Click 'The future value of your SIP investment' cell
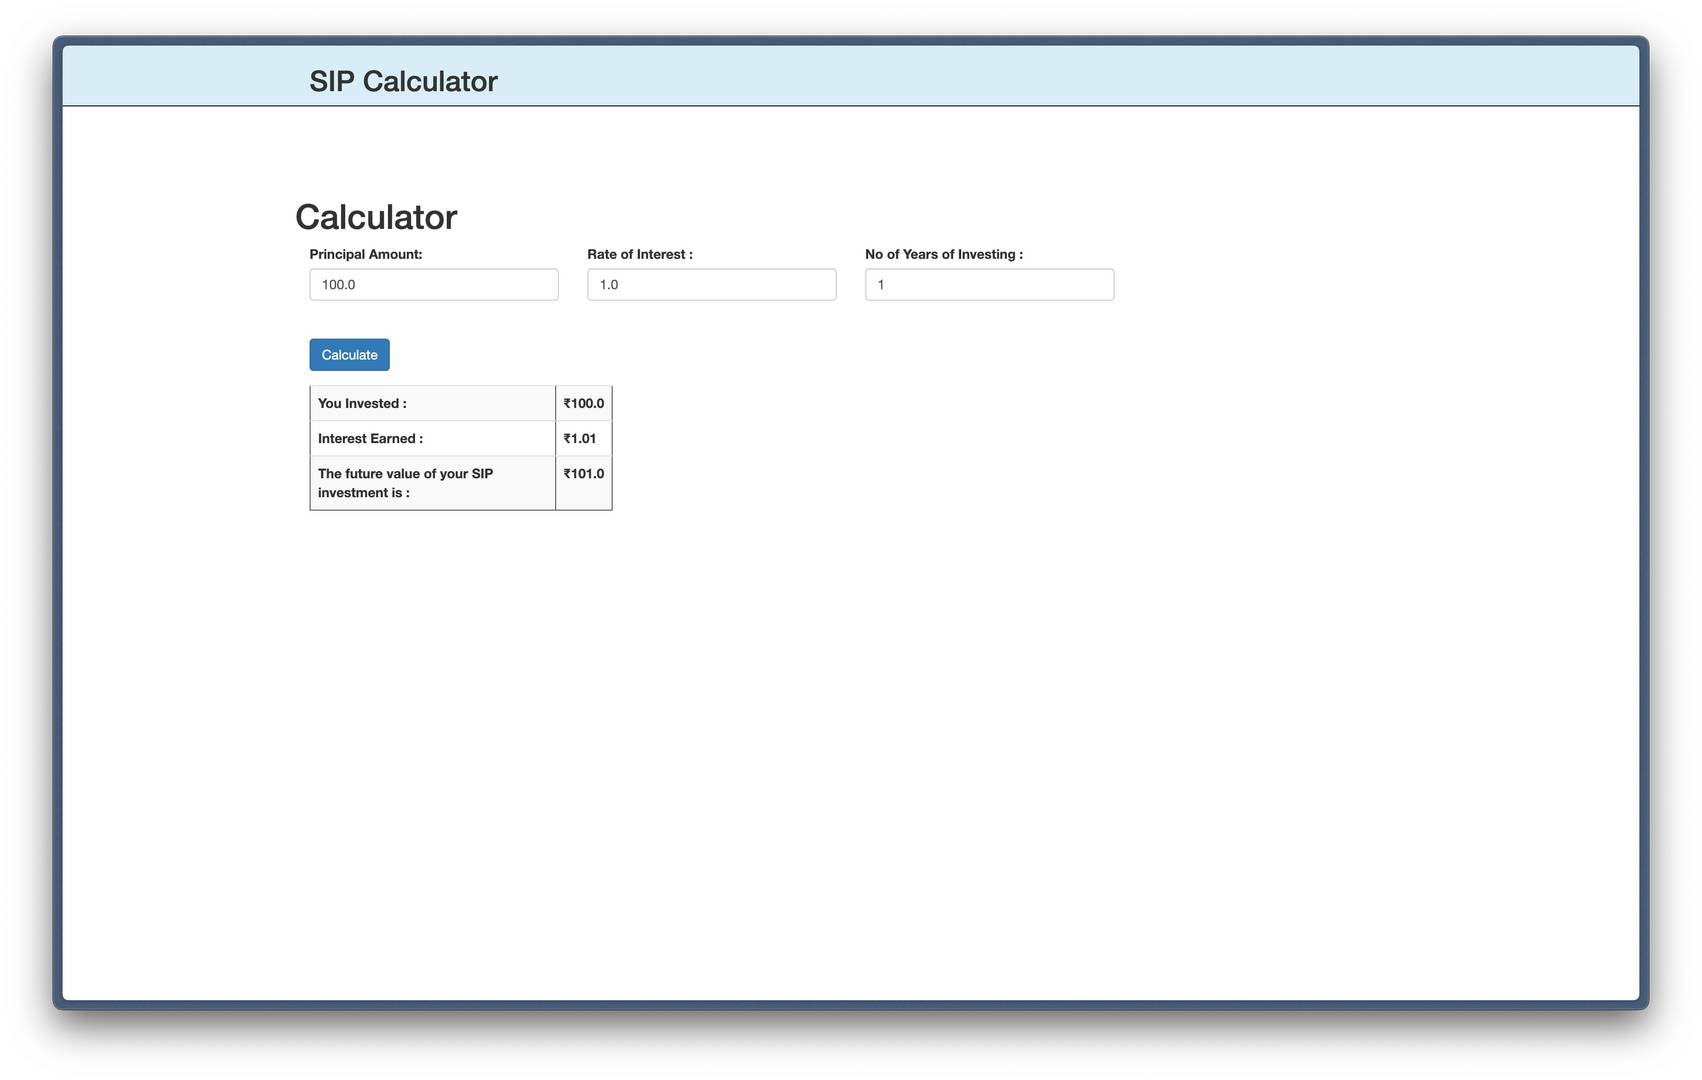This screenshot has height=1080, width=1702. pos(433,483)
